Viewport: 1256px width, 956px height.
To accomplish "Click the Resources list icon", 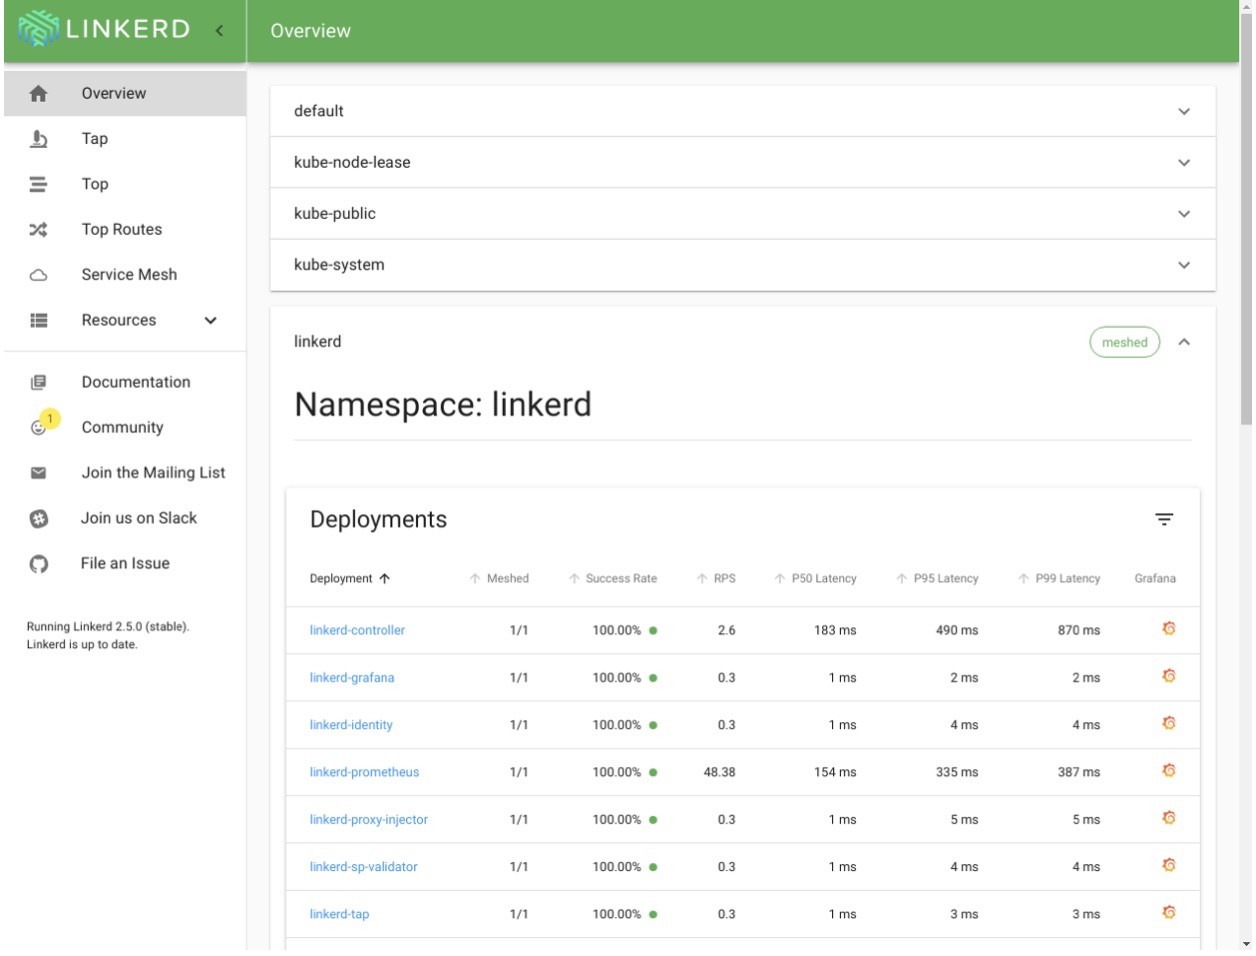I will pyautogui.click(x=38, y=320).
